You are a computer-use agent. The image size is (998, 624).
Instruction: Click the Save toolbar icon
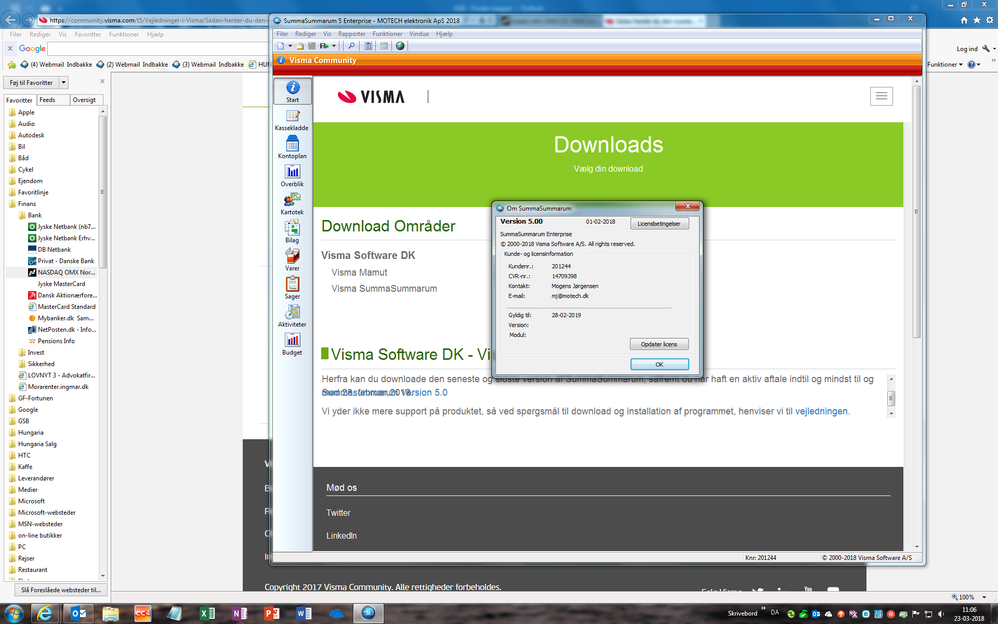(312, 46)
